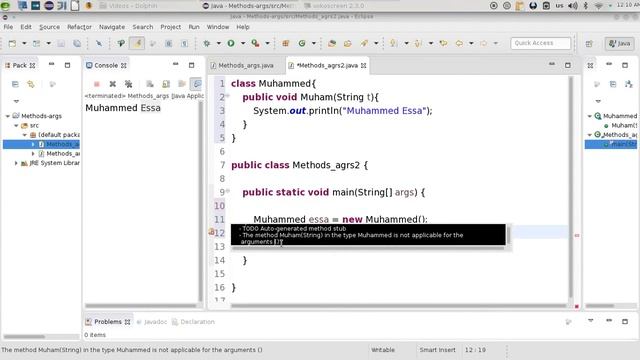The image size is (640, 360).
Task: Expand the JRE System Library node
Action: click(x=16, y=163)
